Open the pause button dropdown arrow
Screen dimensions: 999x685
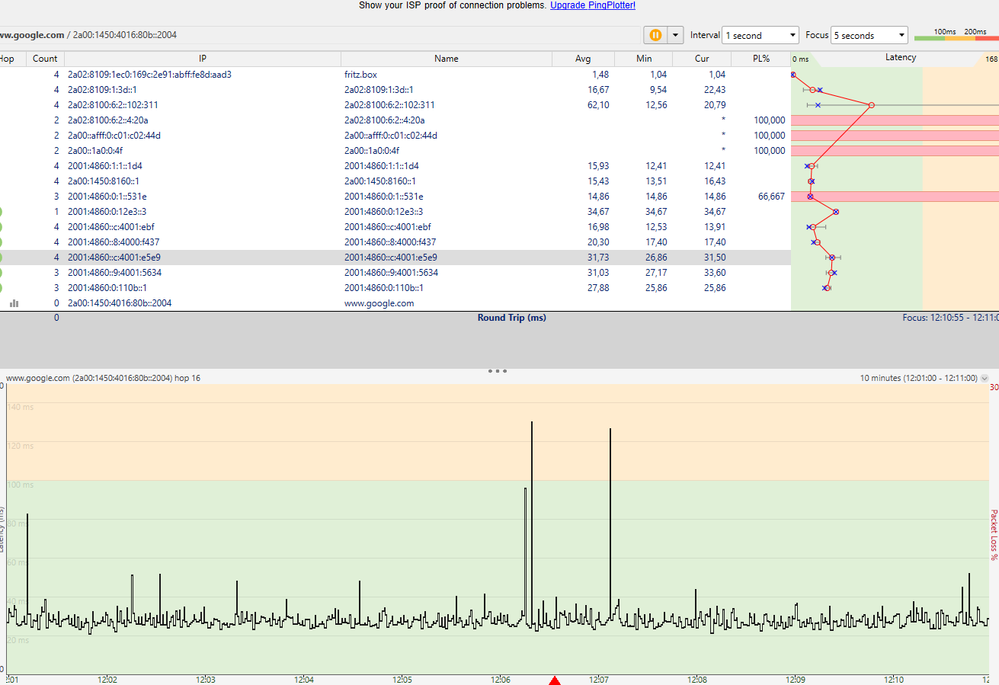(675, 35)
